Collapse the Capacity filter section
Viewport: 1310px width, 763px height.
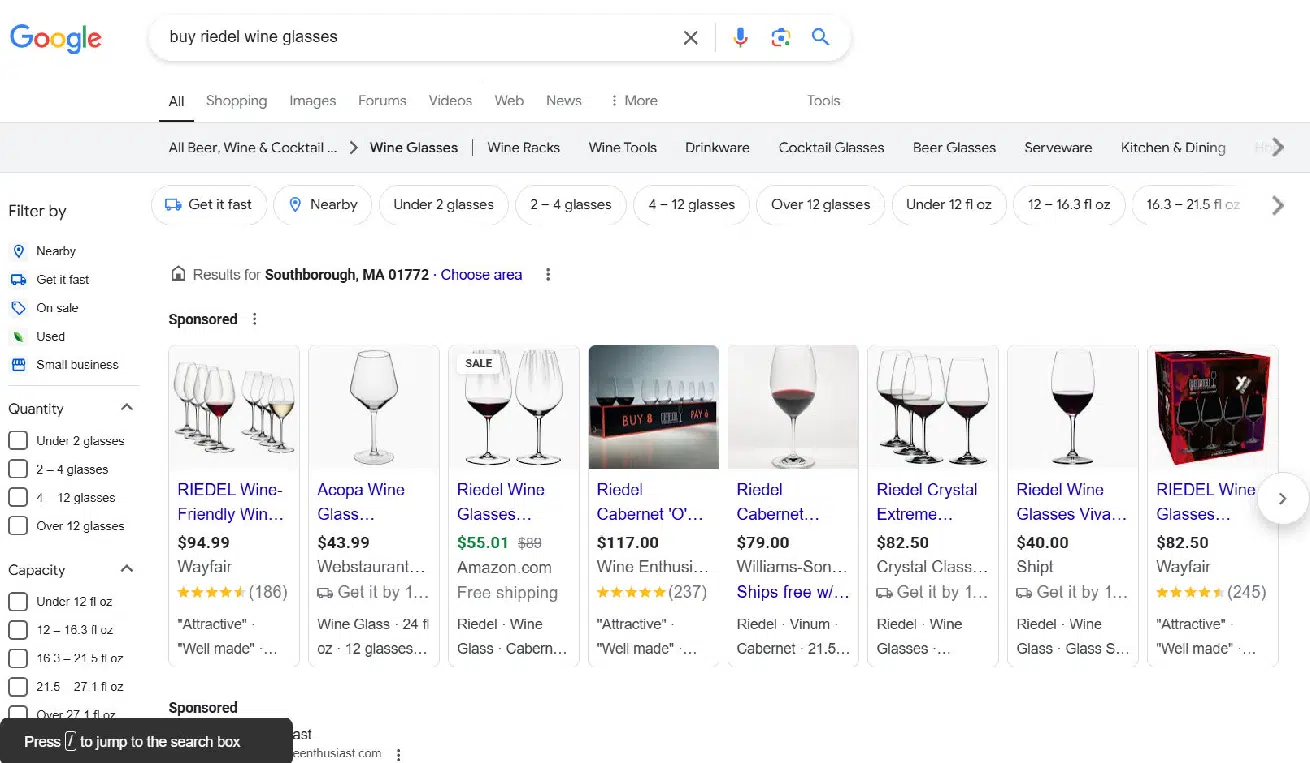pyautogui.click(x=127, y=569)
